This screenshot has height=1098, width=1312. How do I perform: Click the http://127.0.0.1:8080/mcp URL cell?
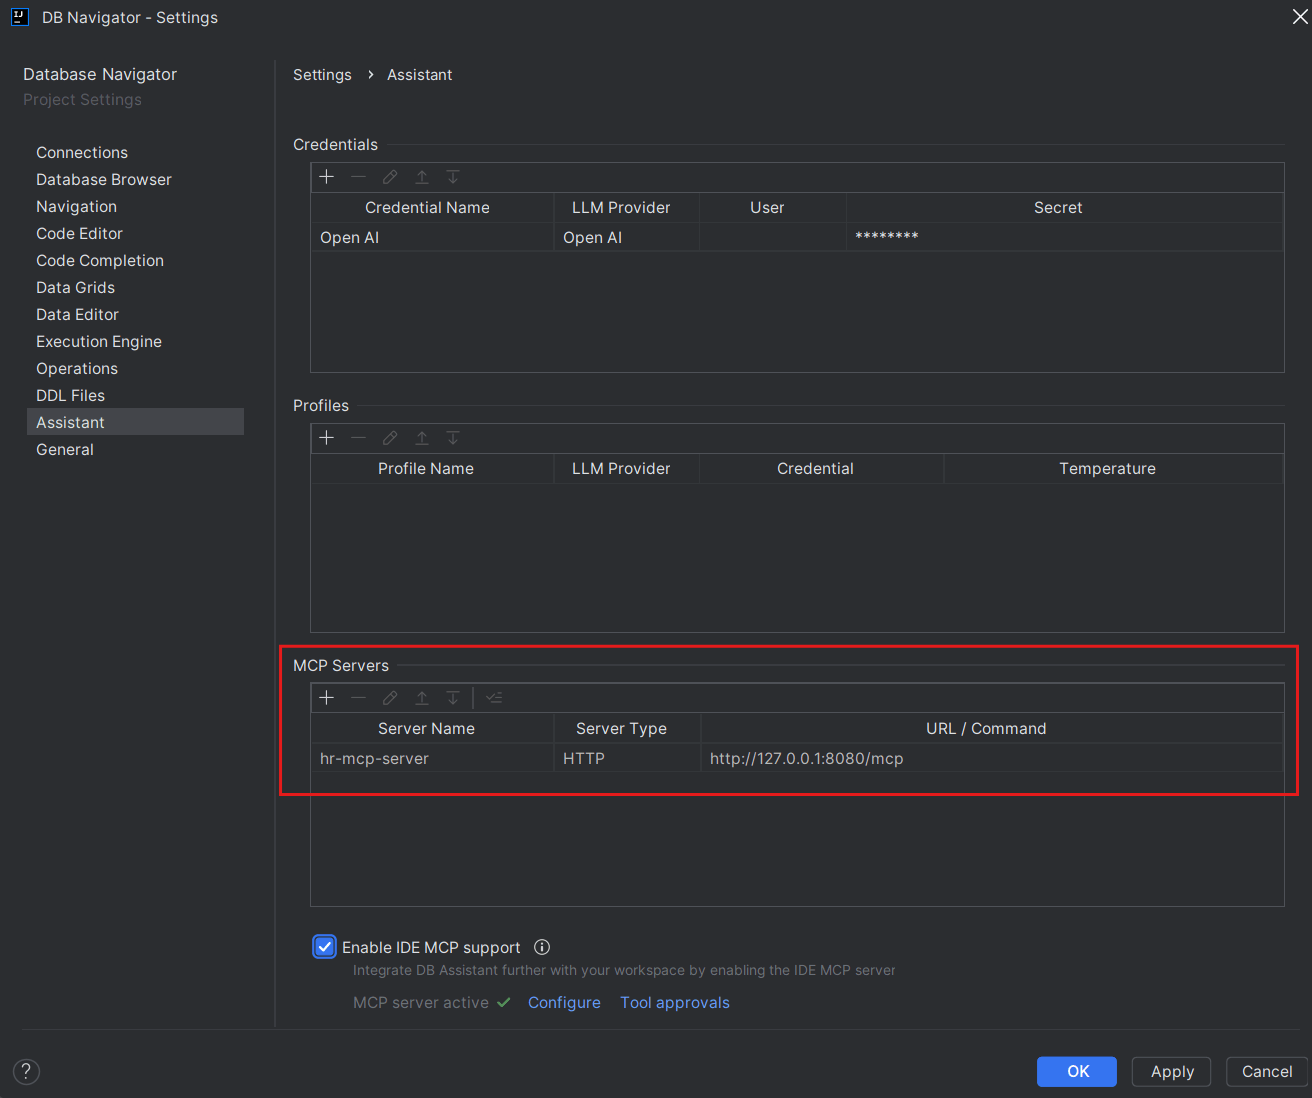[x=992, y=759]
